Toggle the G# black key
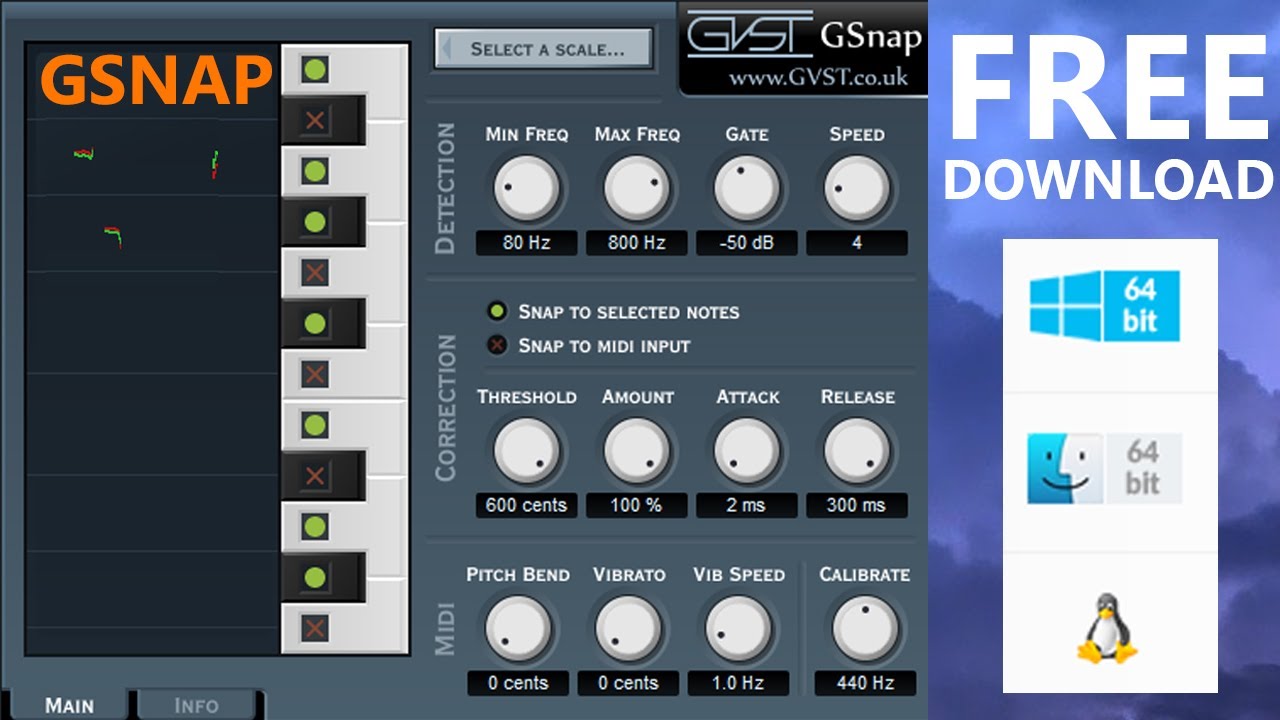This screenshot has width=1280, height=720. (x=315, y=221)
